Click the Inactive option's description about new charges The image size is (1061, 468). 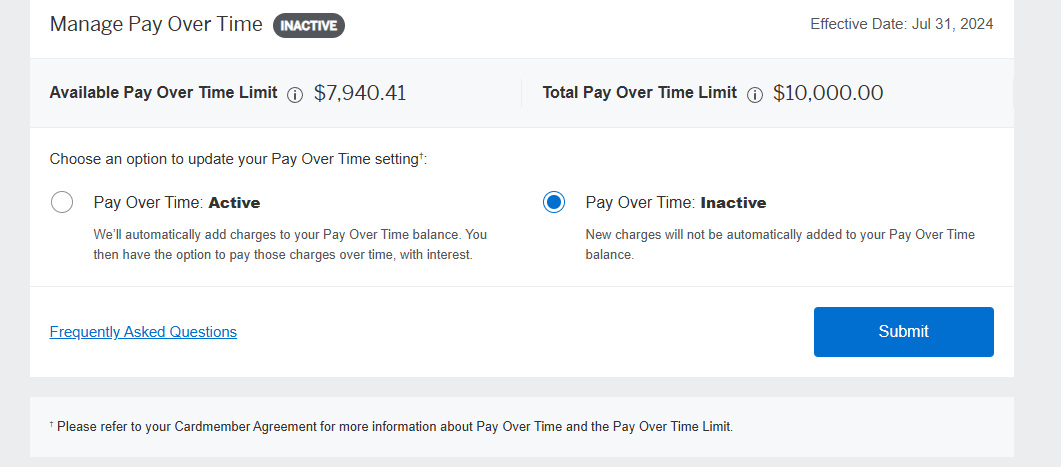(x=779, y=244)
